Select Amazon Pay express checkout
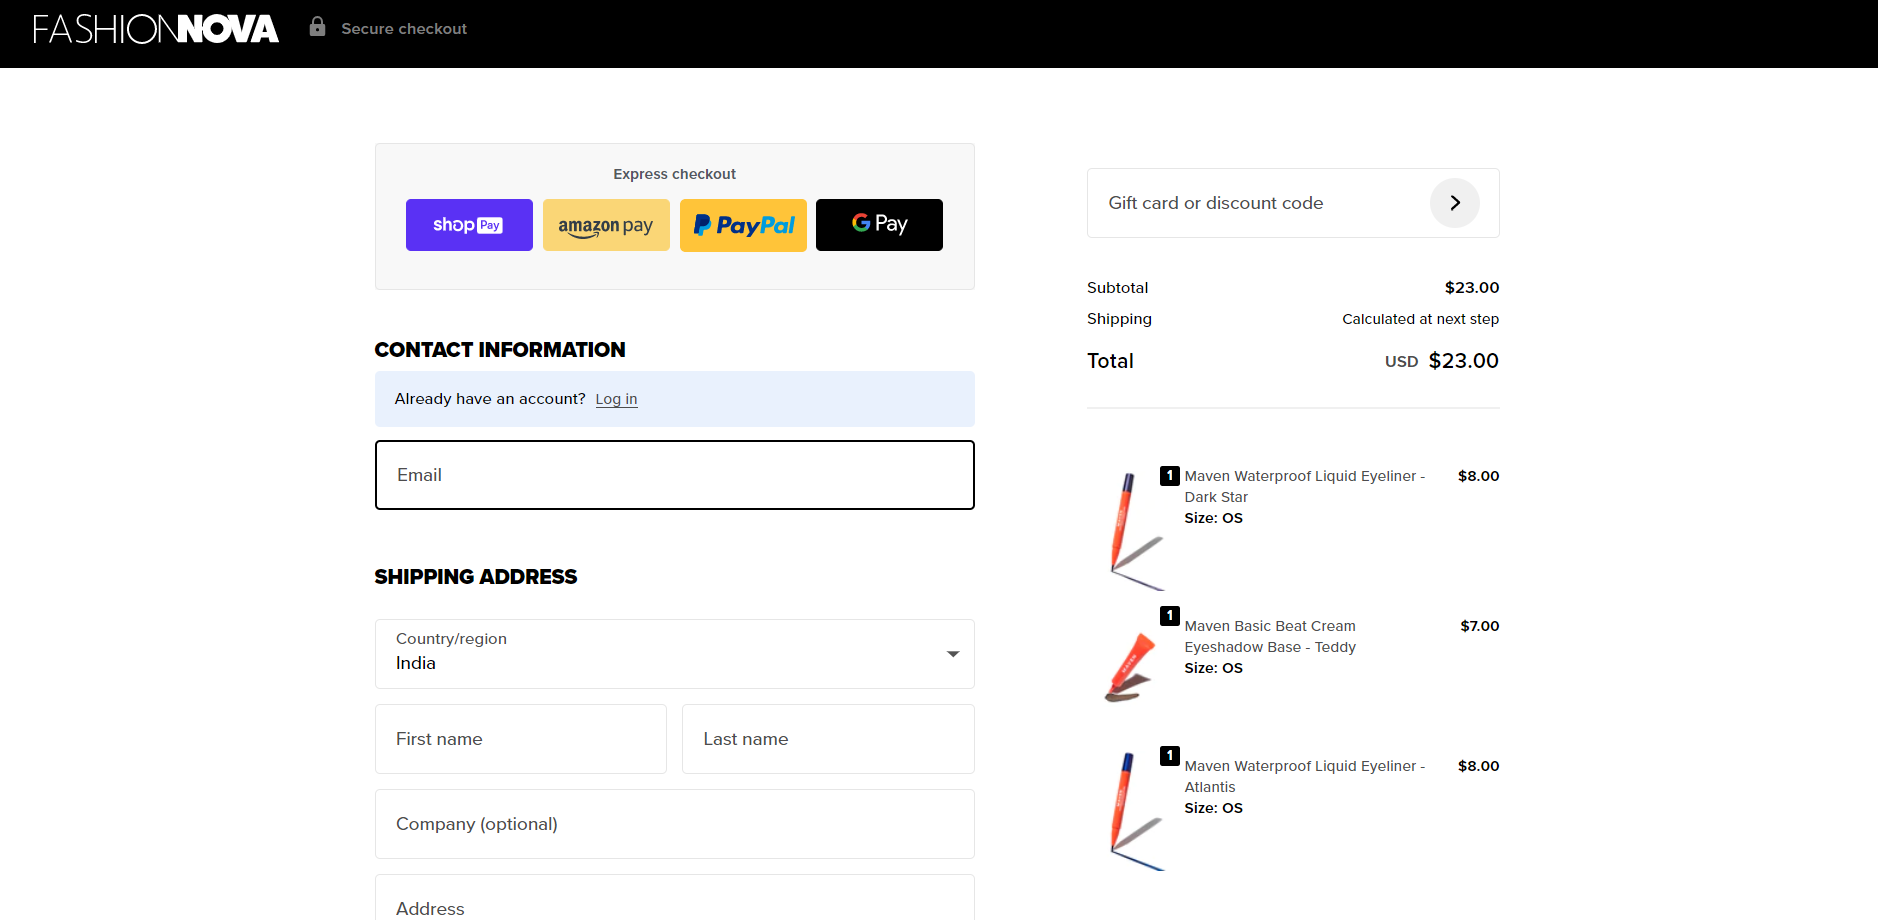Viewport: 1878px width, 920px height. point(606,224)
